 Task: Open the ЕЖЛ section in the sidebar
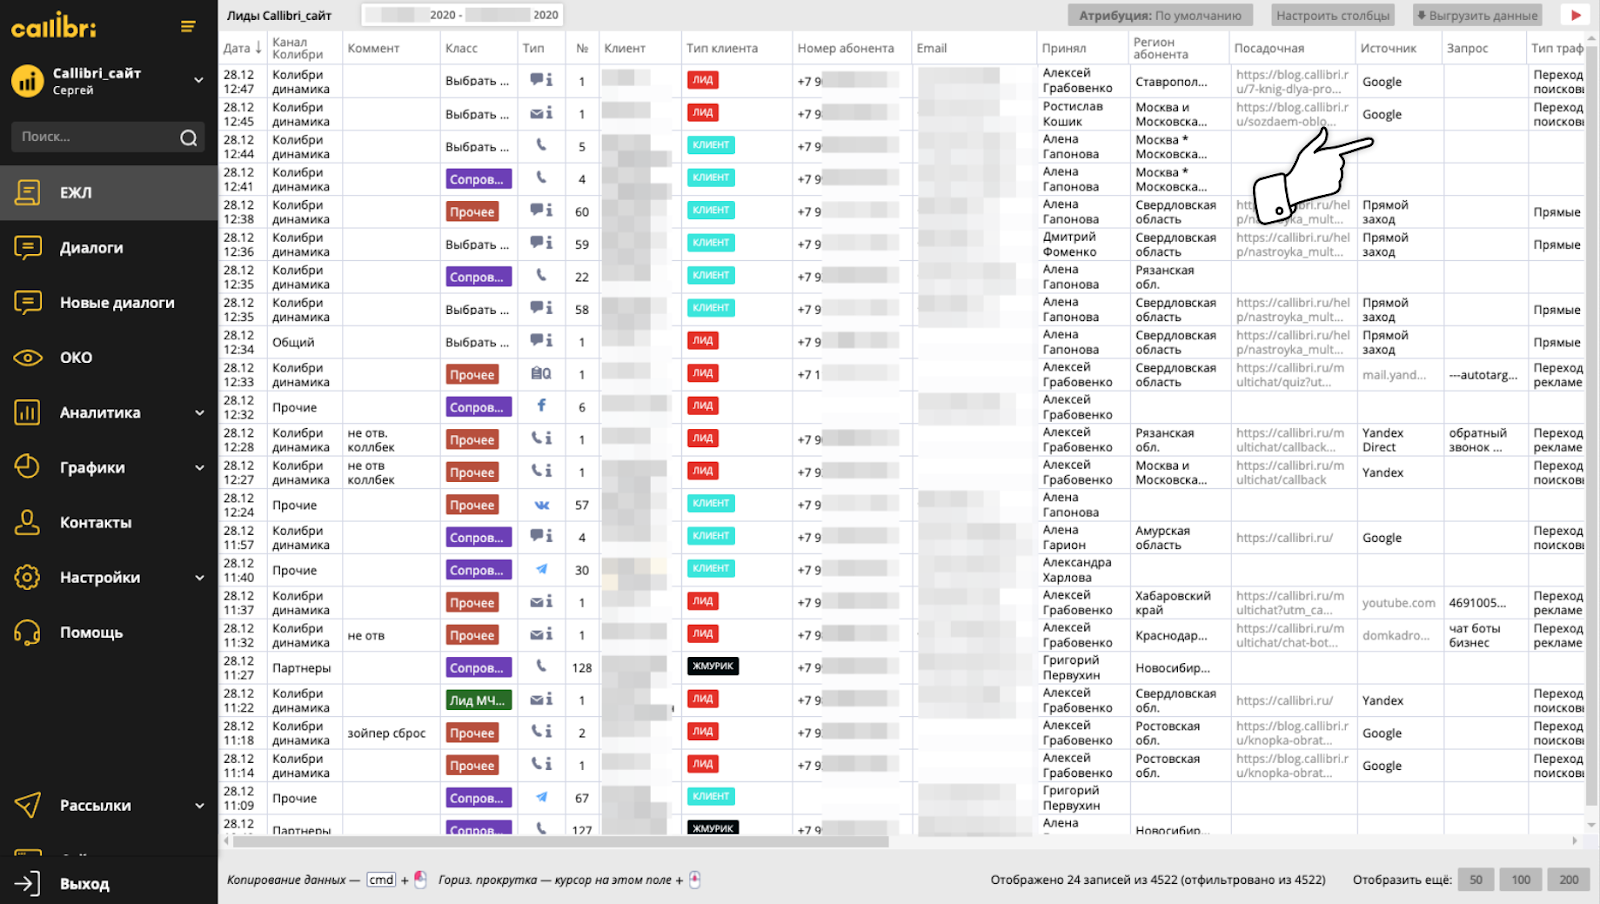pyautogui.click(x=76, y=193)
